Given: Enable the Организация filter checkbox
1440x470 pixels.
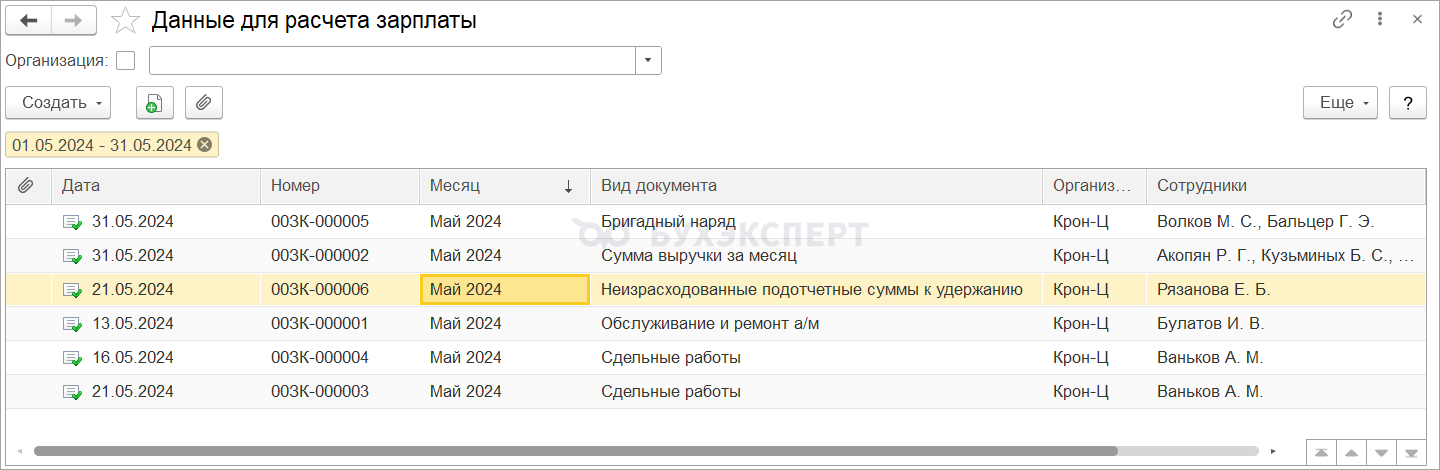Looking at the screenshot, I should (125, 60).
